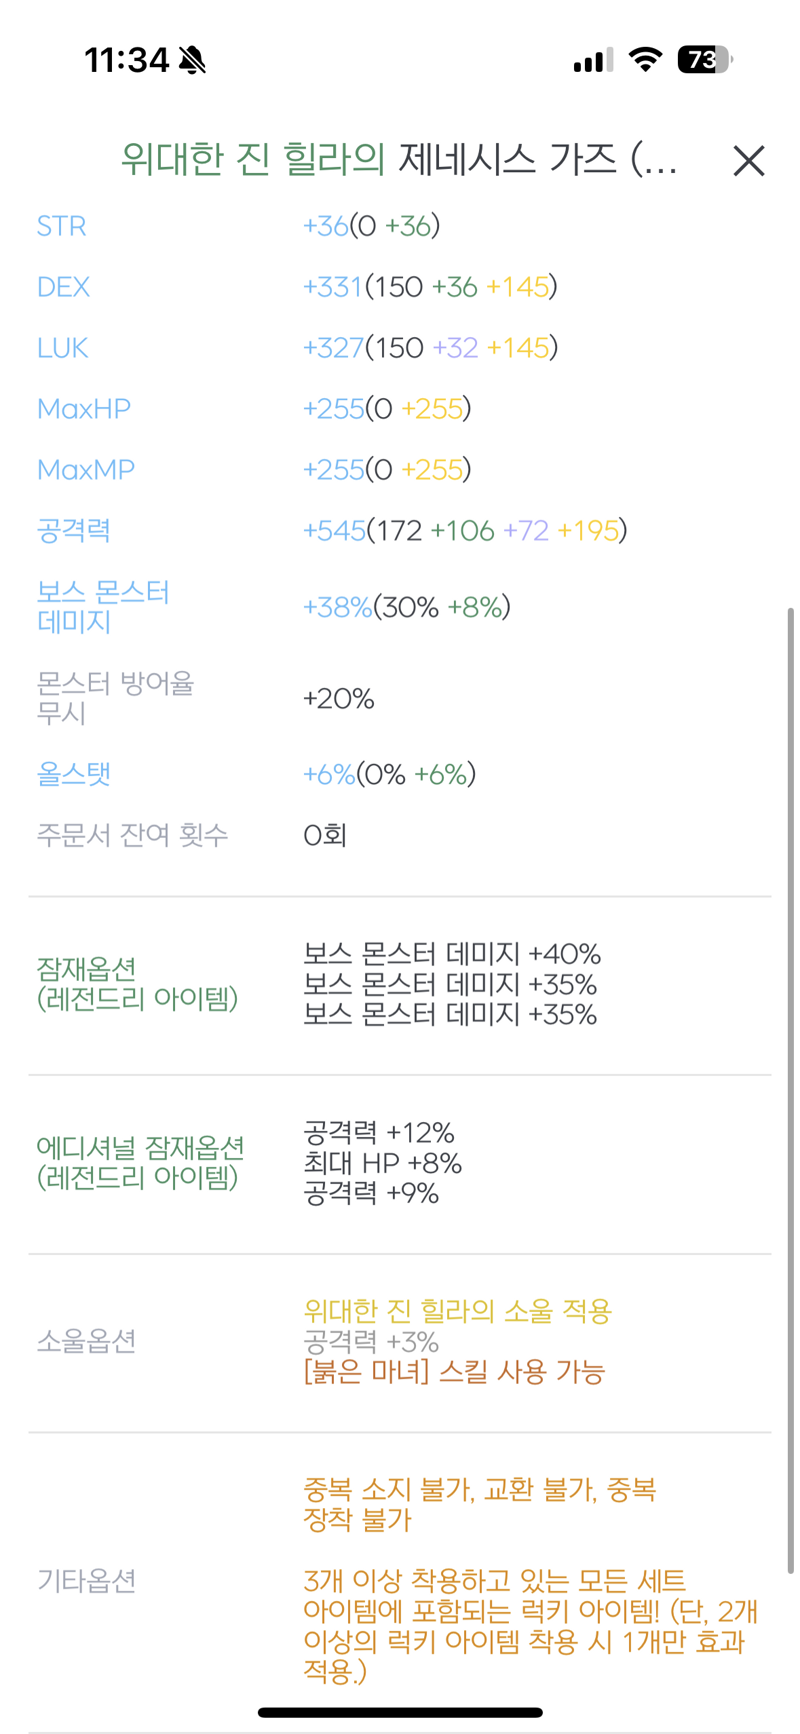Tap the item title 위대한 진 힐라의 제네시스 가즈
Viewport: 800px width, 1734px height.
(399, 159)
